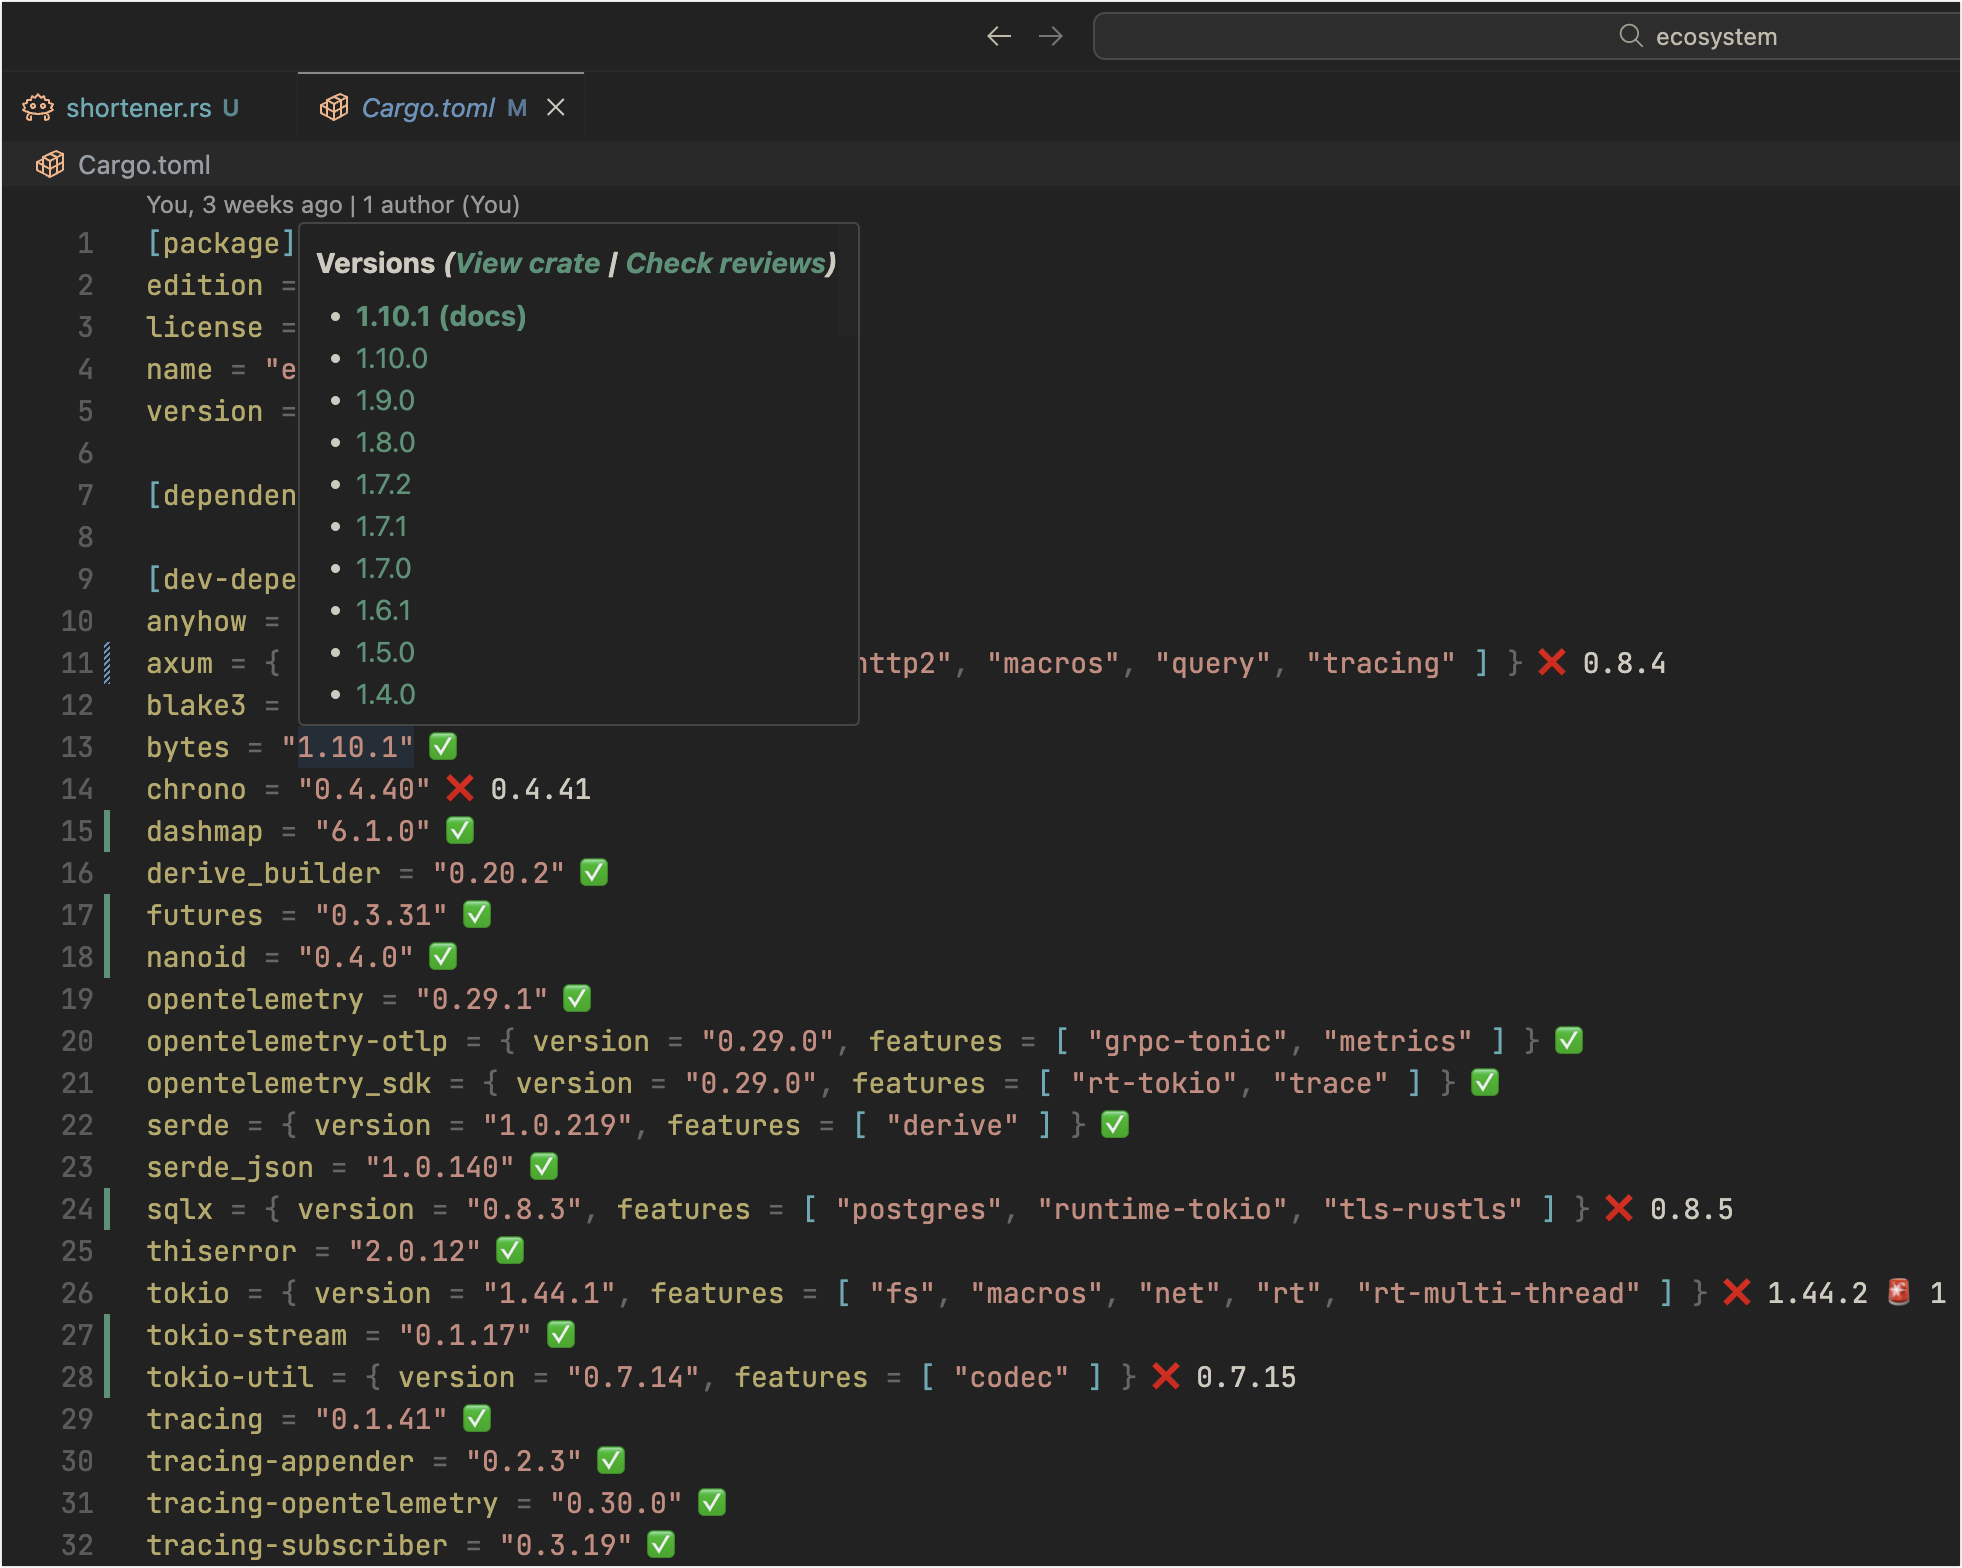Click the forward navigation arrow
Screen dimensions: 1962x1568
(x=1050, y=37)
